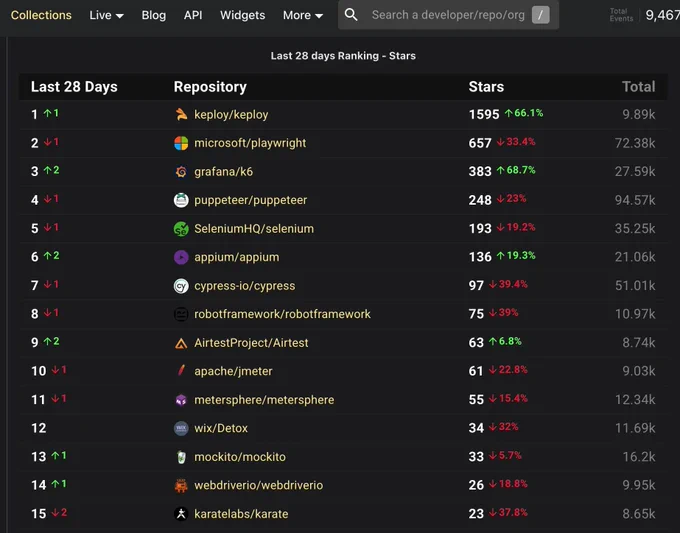Open the mockito/mockito repository link
Viewport: 680px width, 533px height.
pyautogui.click(x=240, y=457)
